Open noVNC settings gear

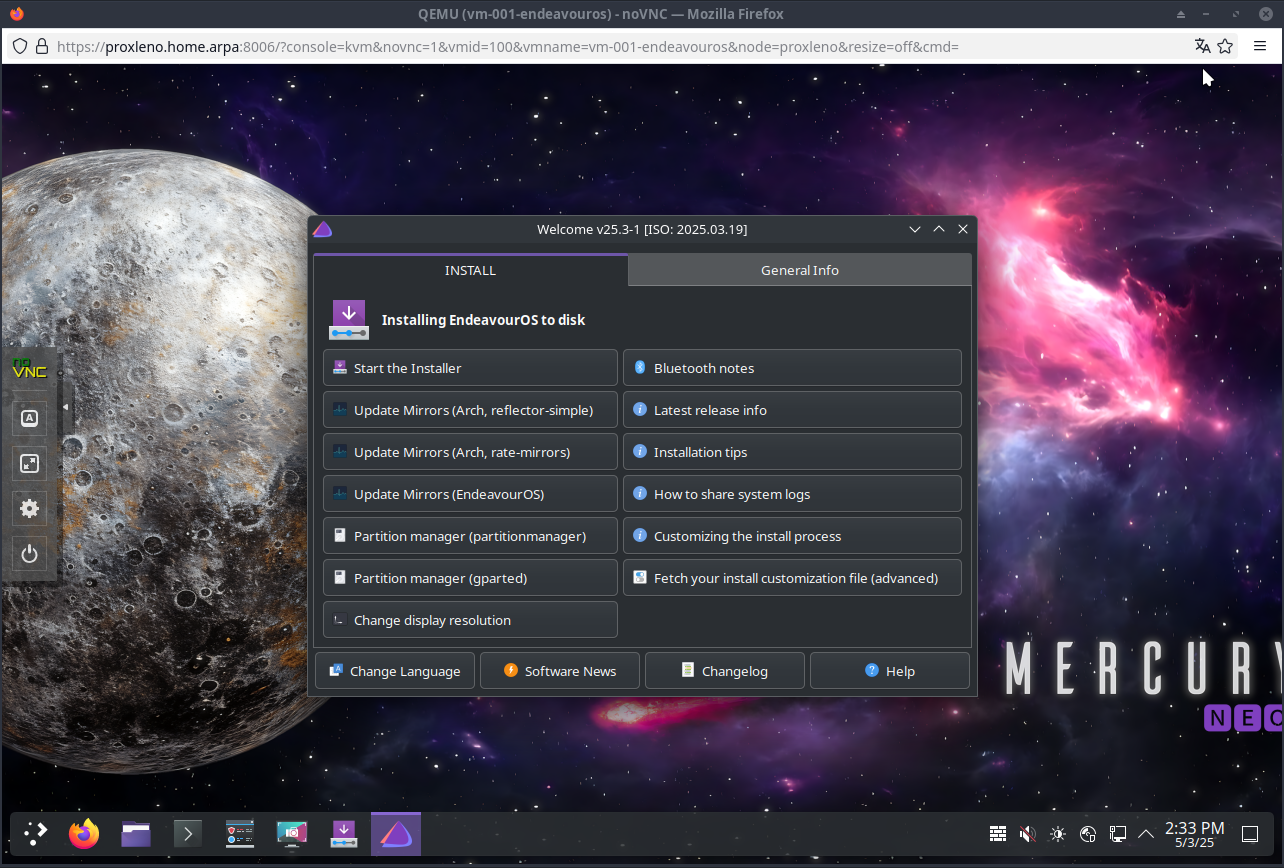click(x=29, y=508)
